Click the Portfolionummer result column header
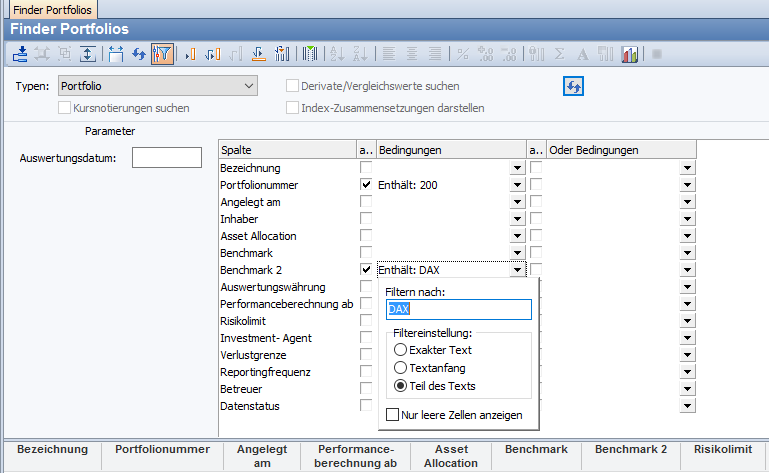This screenshot has width=769, height=473. 161,450
